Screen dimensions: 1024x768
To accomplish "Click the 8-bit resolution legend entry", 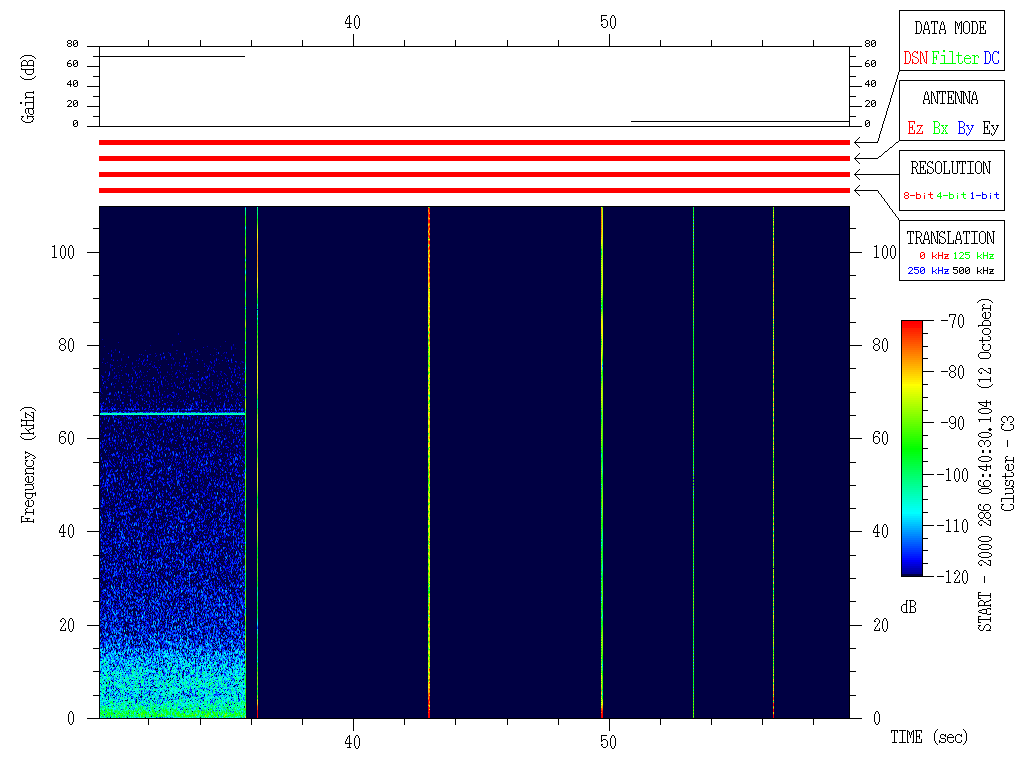I will pyautogui.click(x=918, y=196).
